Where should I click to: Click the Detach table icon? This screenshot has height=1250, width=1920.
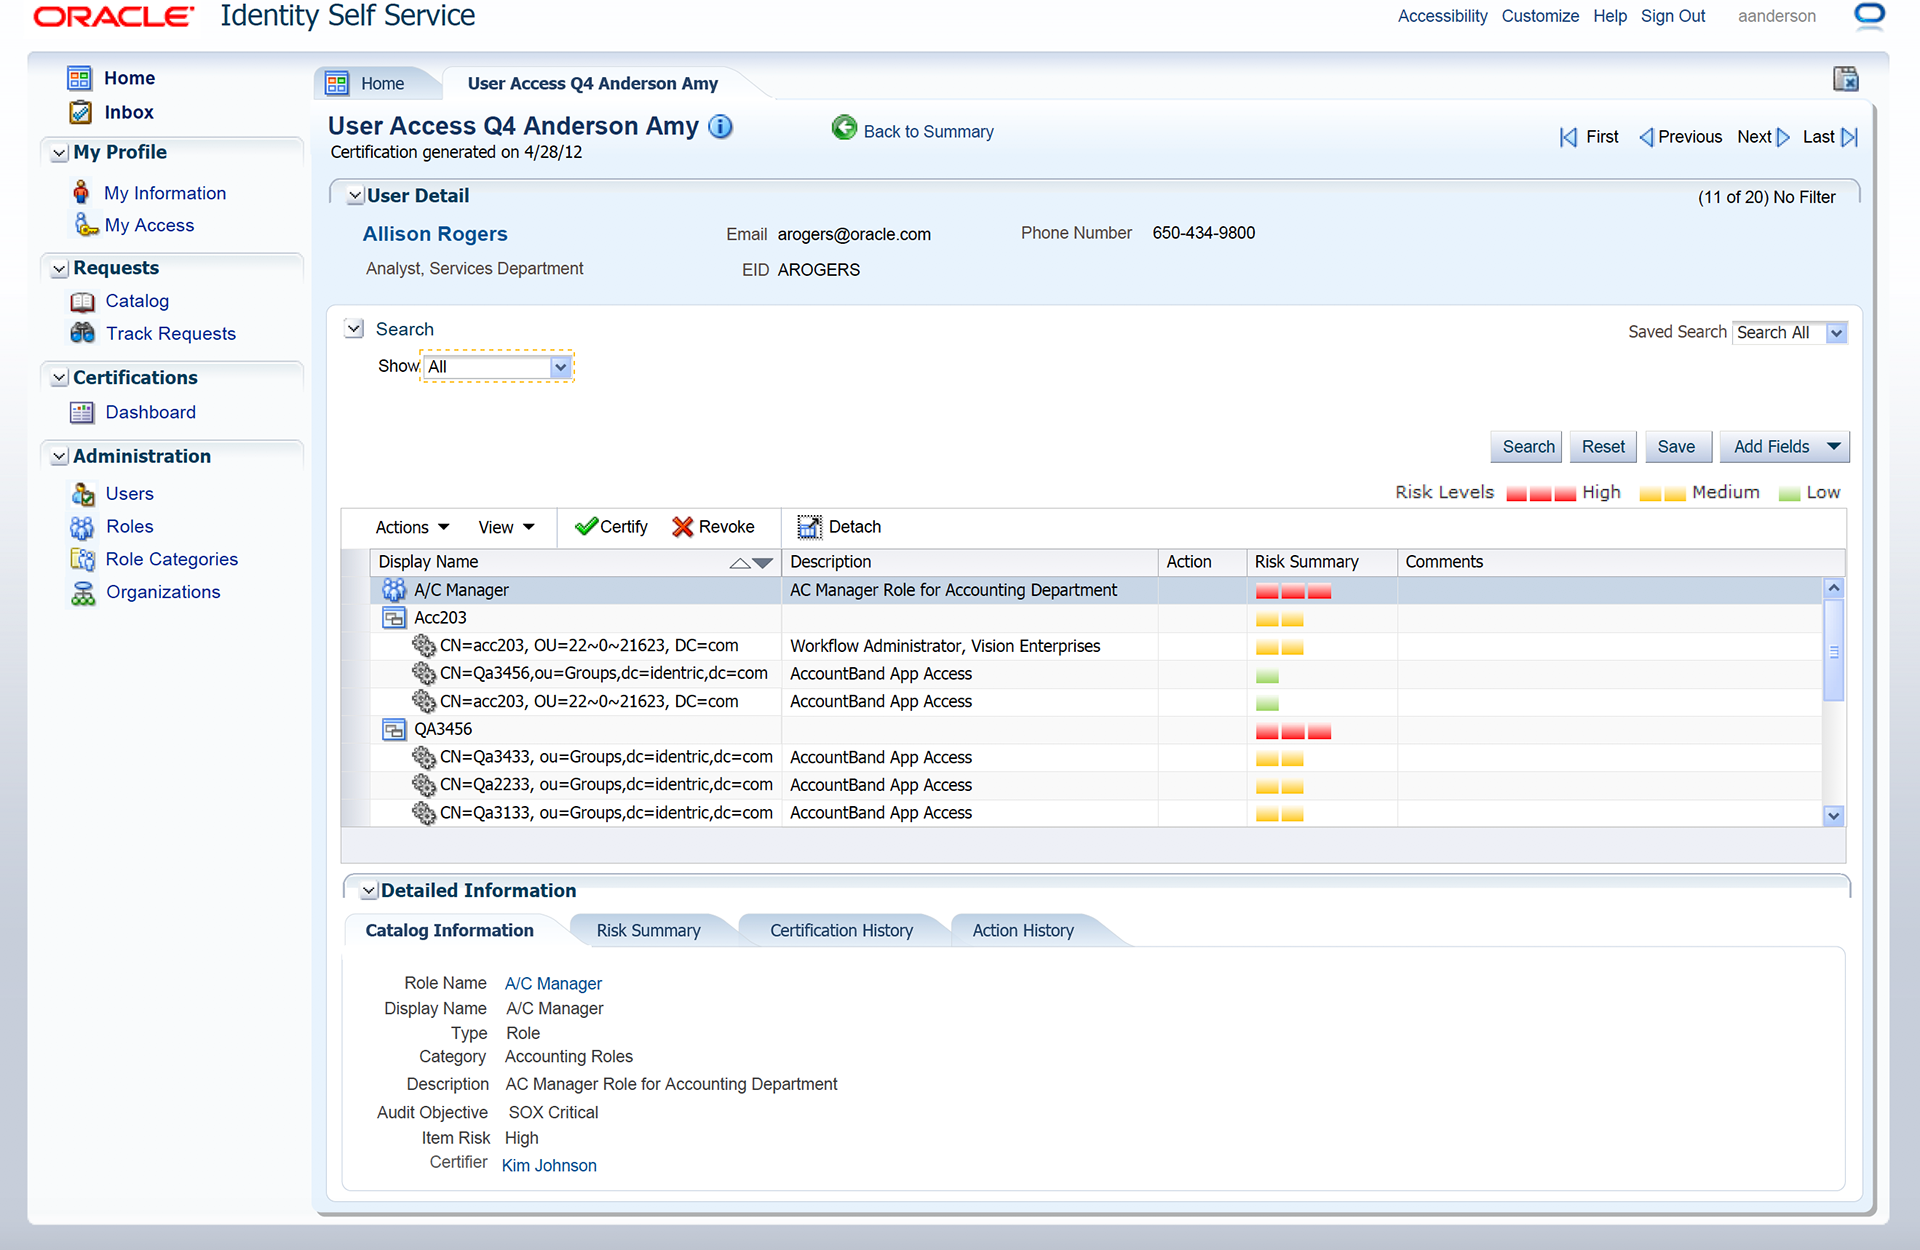coord(809,527)
